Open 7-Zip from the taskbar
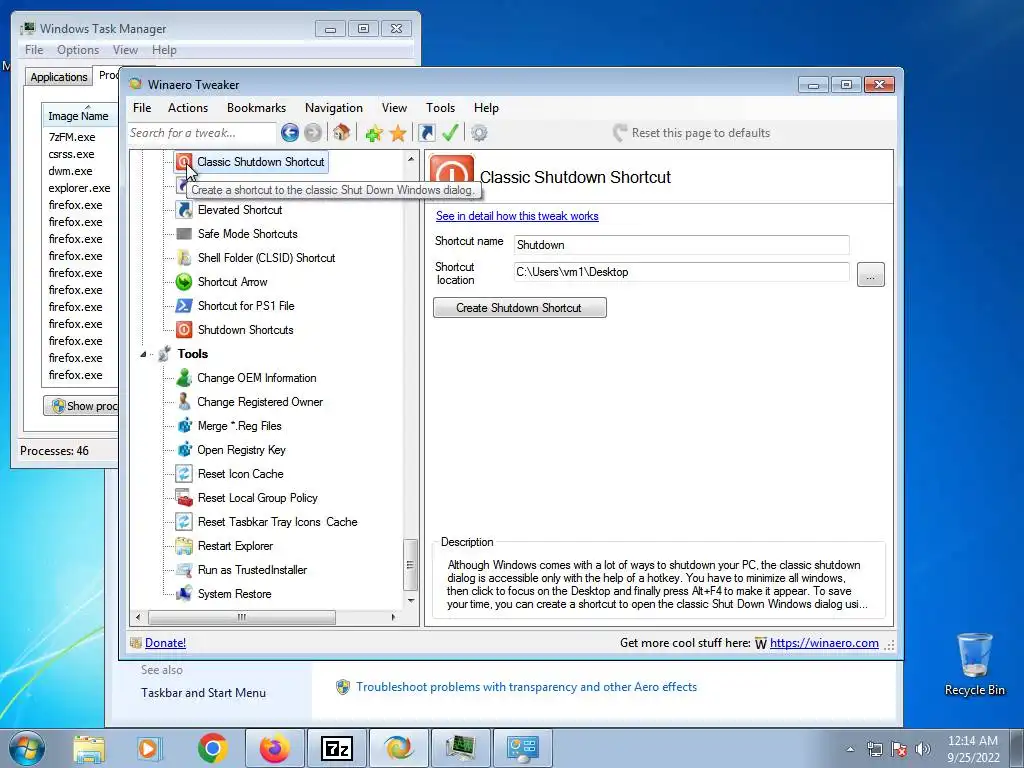Viewport: 1024px width, 768px height. pos(337,748)
